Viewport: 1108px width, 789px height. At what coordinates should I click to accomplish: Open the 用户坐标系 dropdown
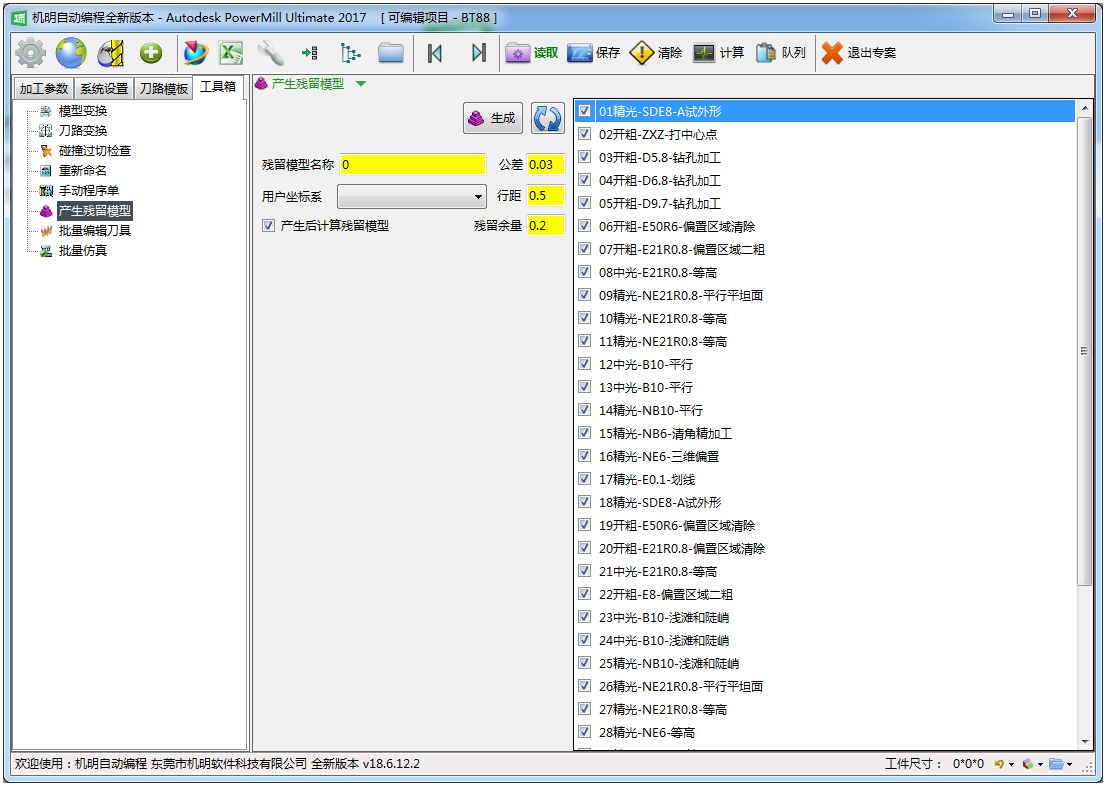[x=412, y=196]
